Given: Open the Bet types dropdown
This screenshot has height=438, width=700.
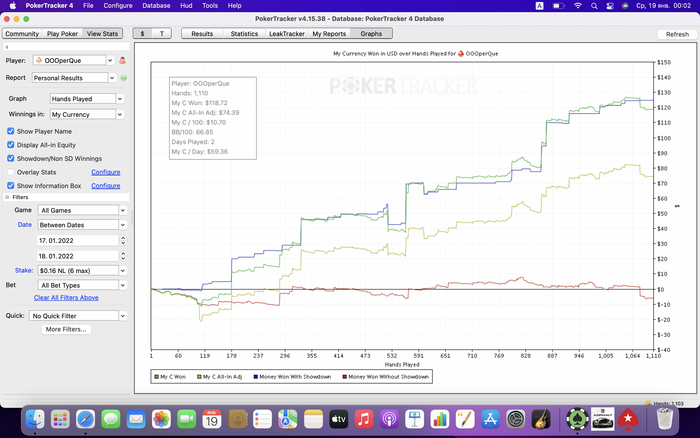Looking at the screenshot, I should tap(123, 285).
